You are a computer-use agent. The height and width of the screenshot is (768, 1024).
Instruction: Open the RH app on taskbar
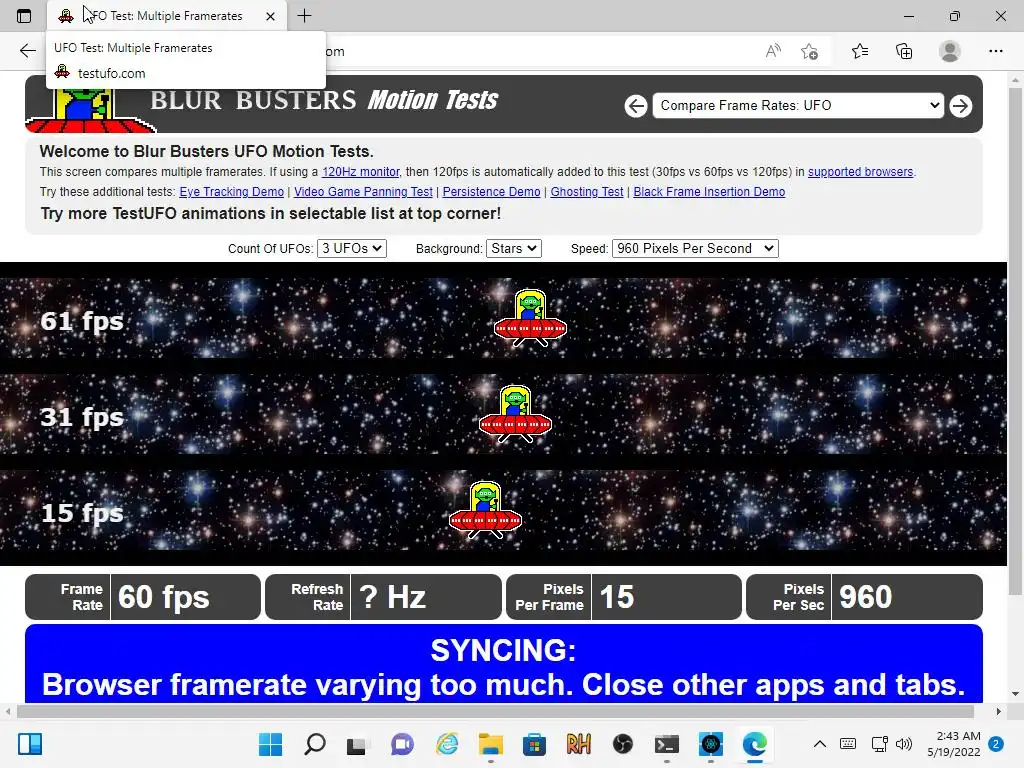click(x=579, y=744)
